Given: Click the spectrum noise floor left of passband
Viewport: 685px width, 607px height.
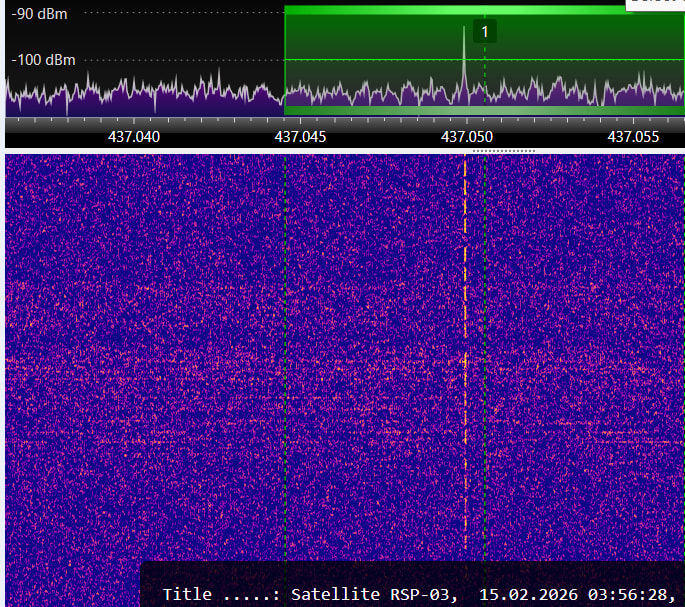Looking at the screenshot, I should (140, 98).
